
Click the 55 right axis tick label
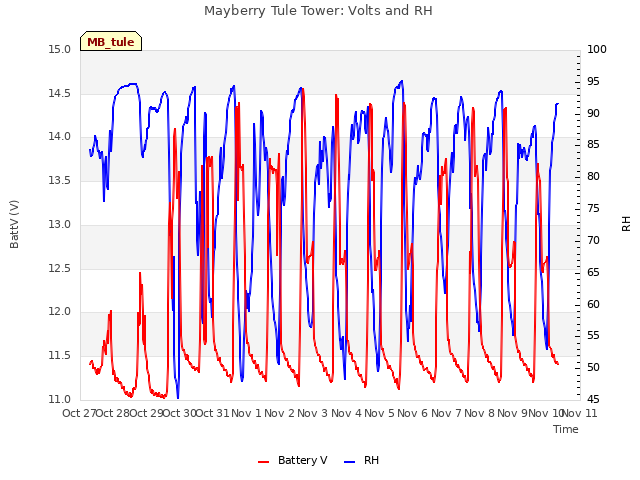(593, 336)
